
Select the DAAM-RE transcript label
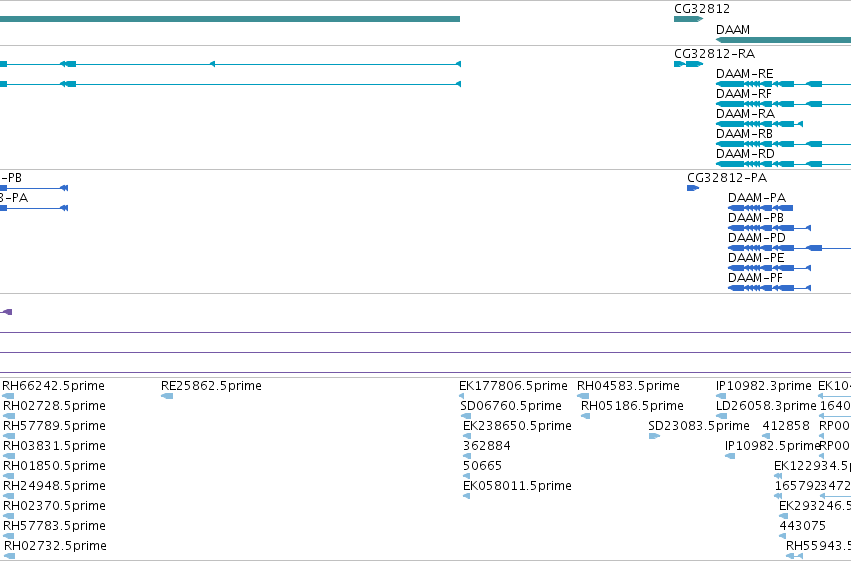(x=745, y=74)
